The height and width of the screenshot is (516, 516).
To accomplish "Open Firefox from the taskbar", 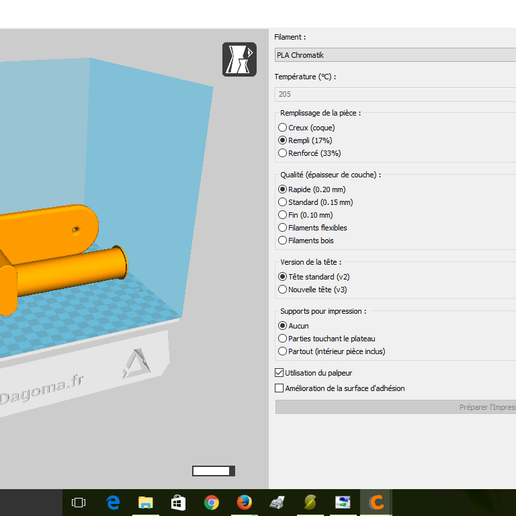I will [244, 502].
